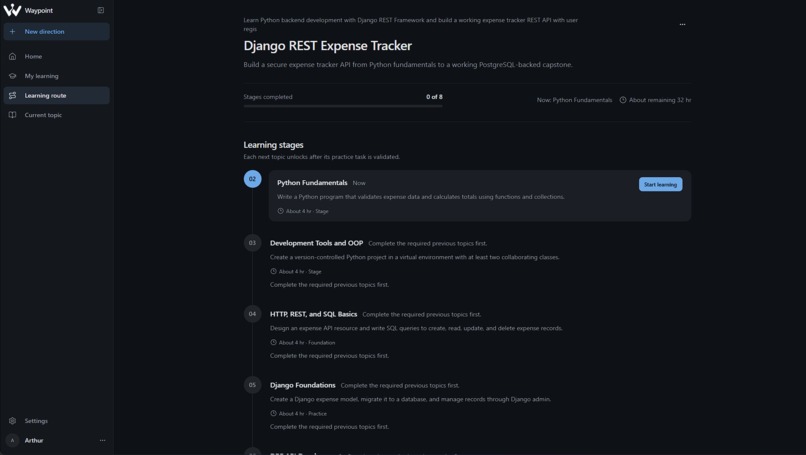Collapse the sidebar panel icon
Screen dimensions: 806x455
point(101,10)
